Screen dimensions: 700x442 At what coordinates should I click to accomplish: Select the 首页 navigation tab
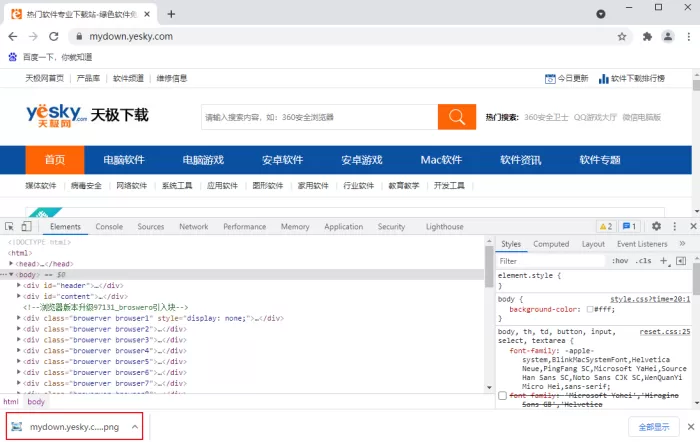pyautogui.click(x=55, y=160)
